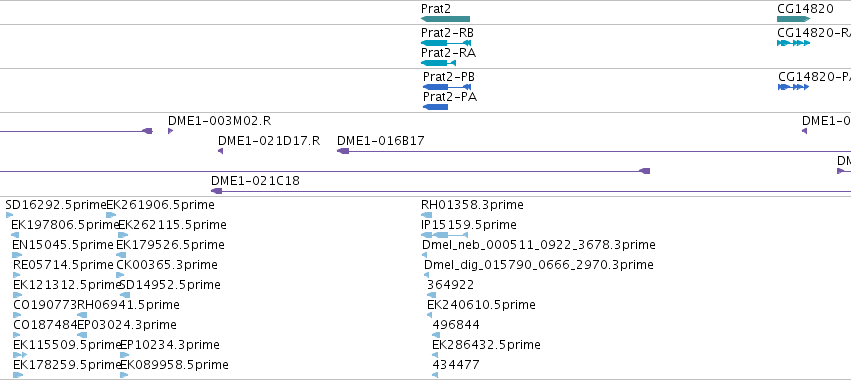Select the CG14820-RA transcript arrows
The height and width of the screenshot is (380, 851).
tap(793, 43)
